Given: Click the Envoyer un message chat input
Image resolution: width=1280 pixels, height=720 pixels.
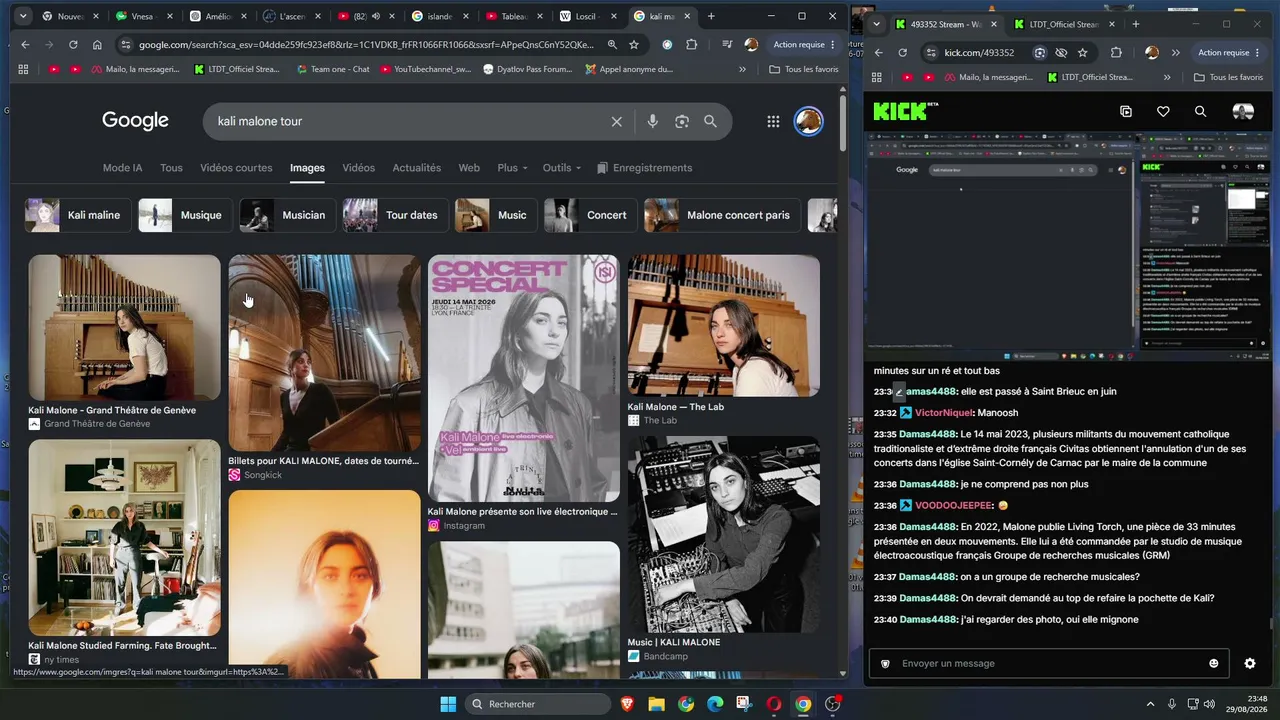Looking at the screenshot, I should coord(1050,663).
